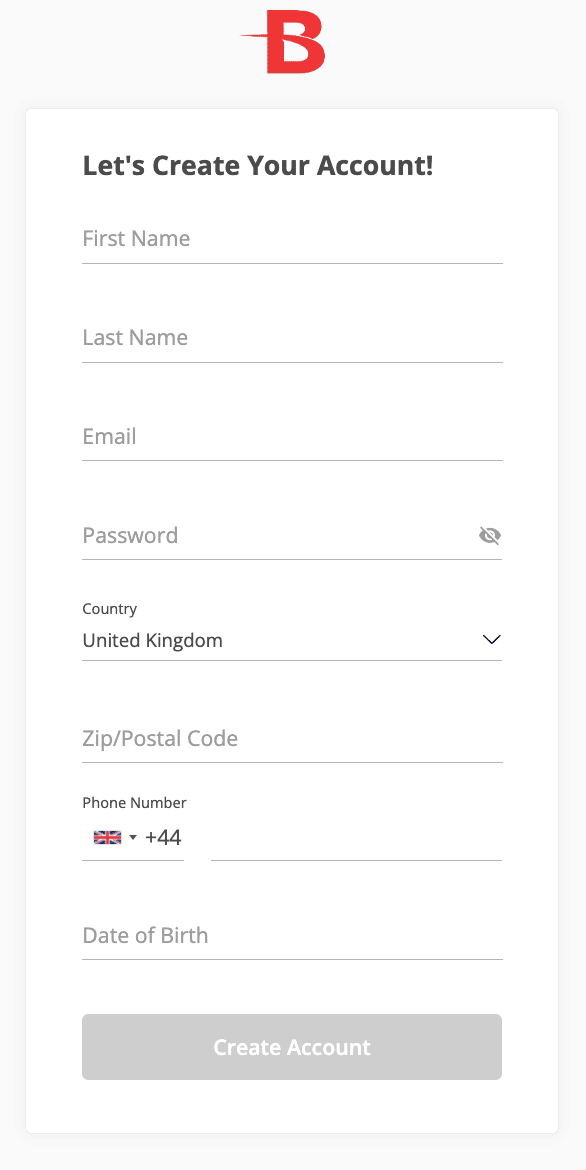Click into the Email field
This screenshot has width=586, height=1170.
click(292, 437)
